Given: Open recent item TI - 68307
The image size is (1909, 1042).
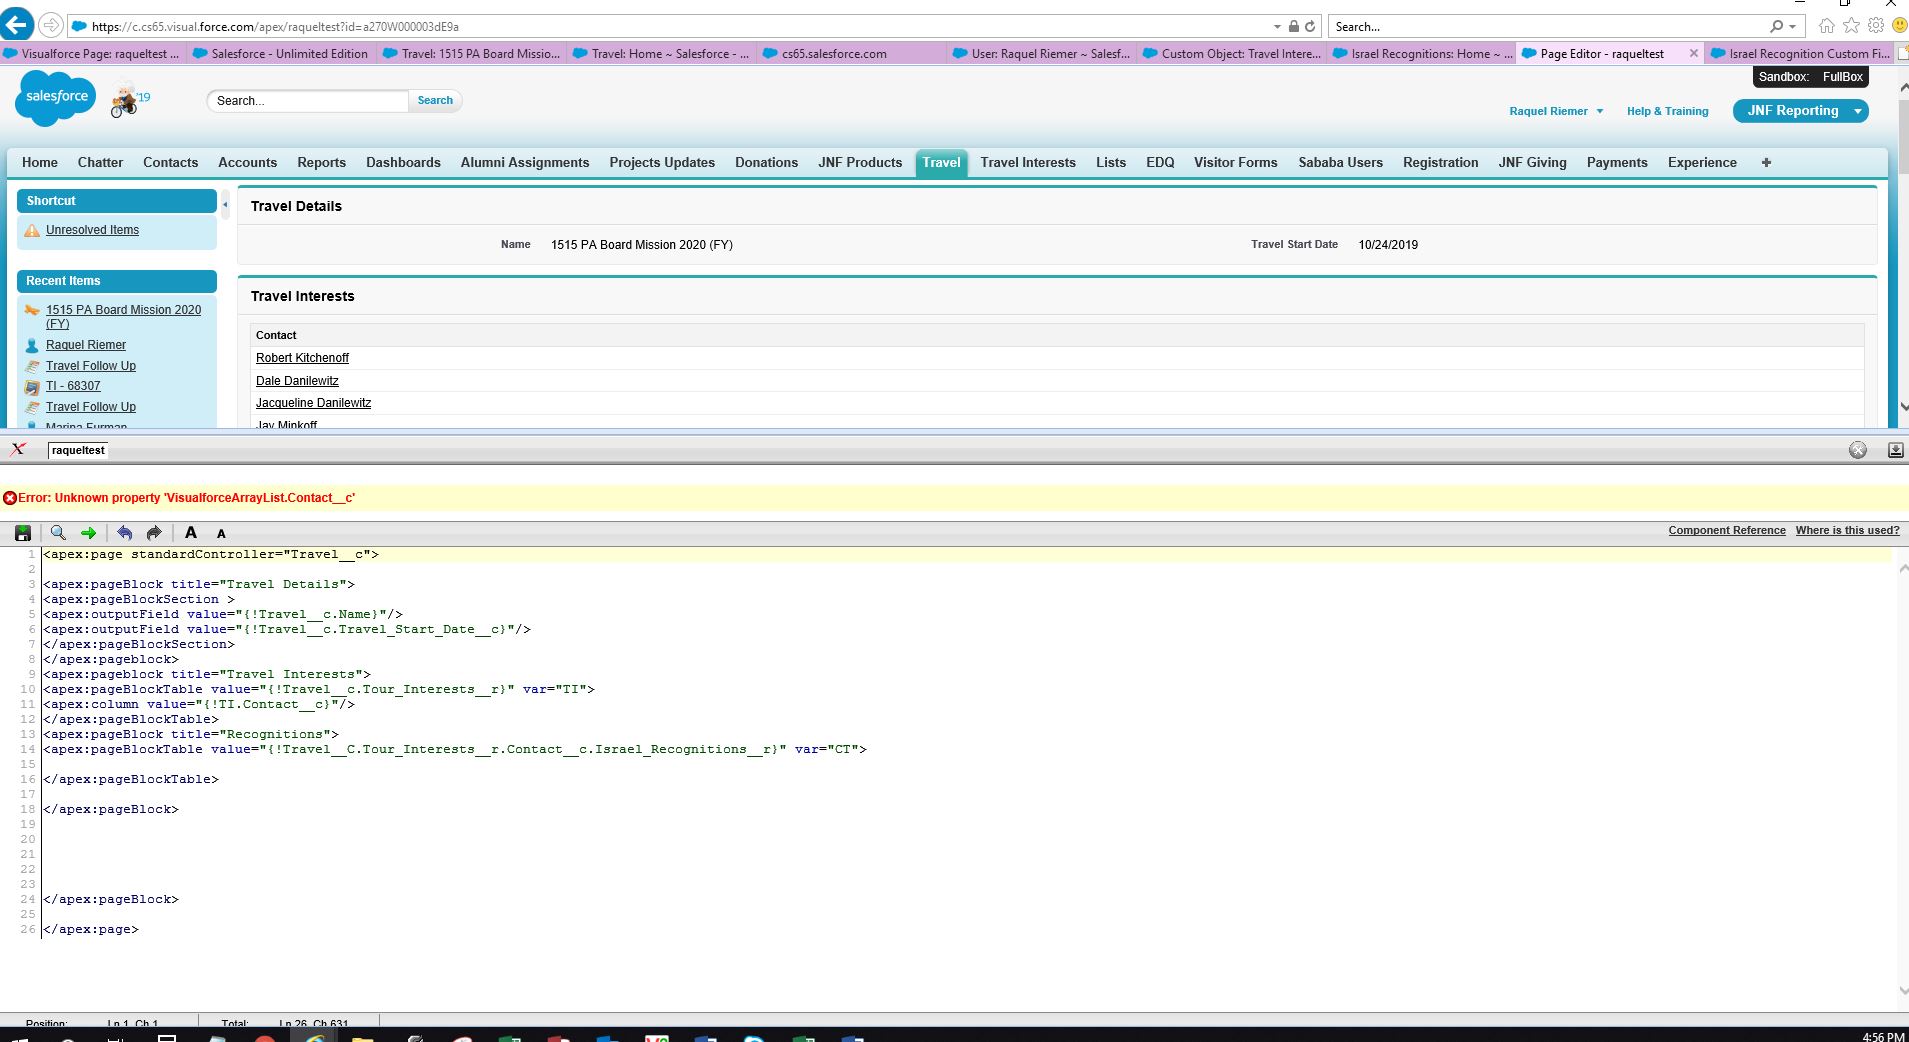Looking at the screenshot, I should [73, 386].
